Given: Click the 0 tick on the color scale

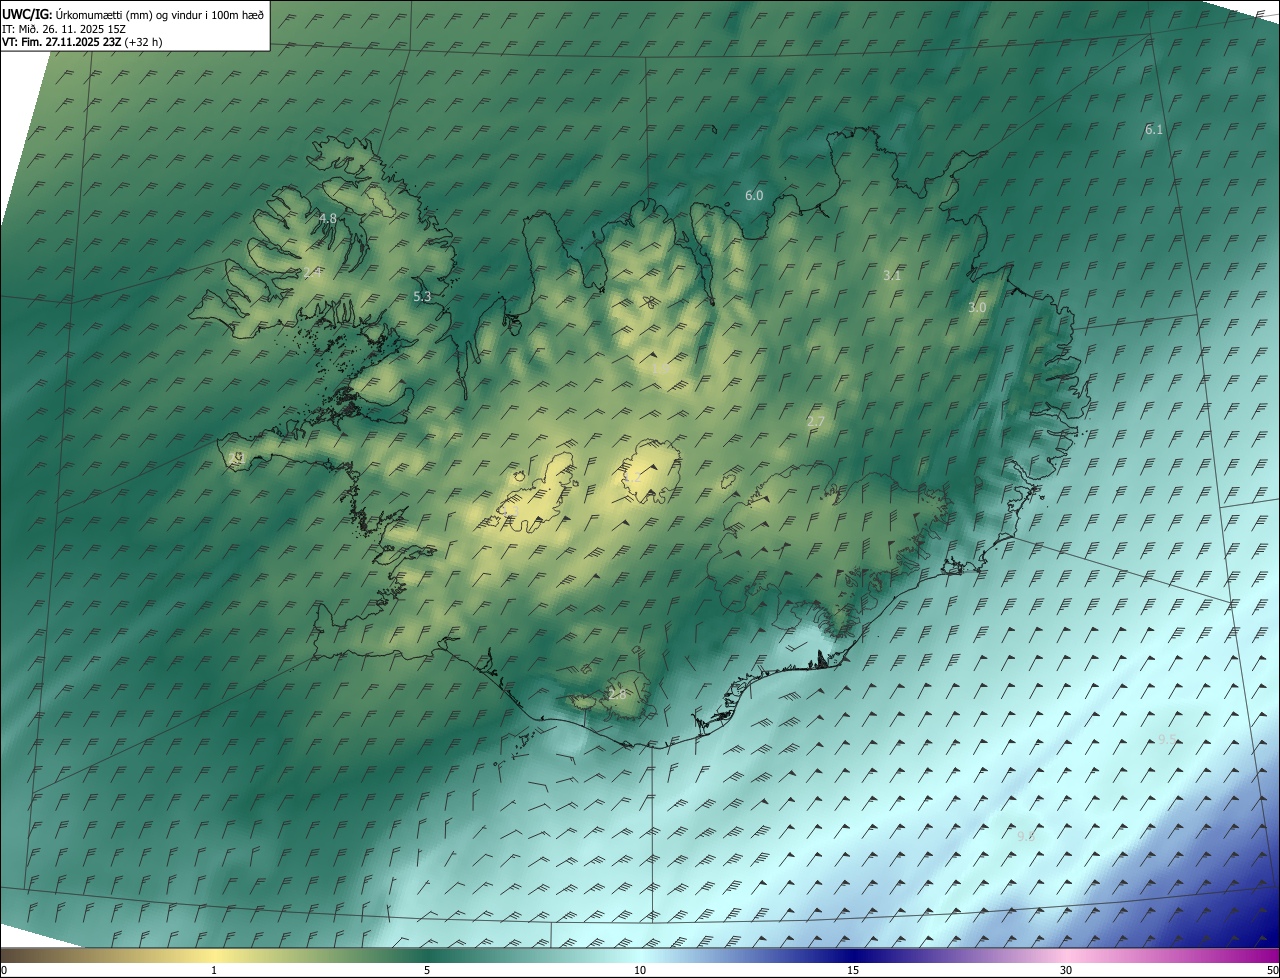Looking at the screenshot, I should [4, 970].
